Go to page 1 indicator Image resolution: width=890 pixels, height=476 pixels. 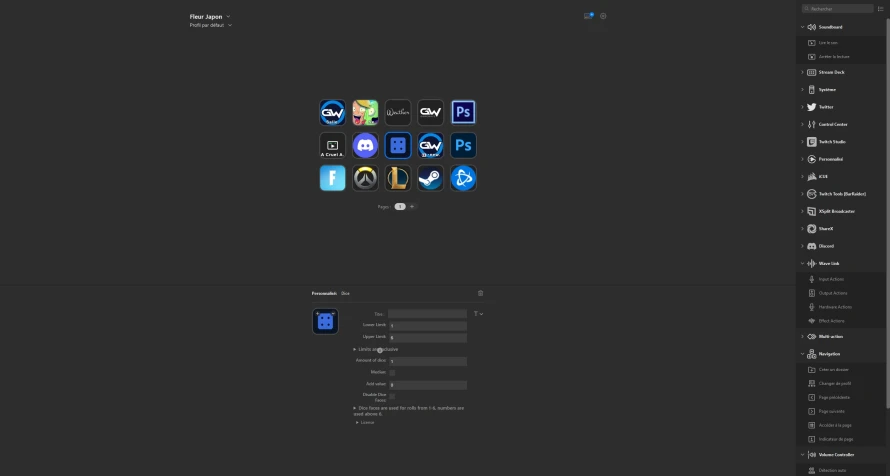coord(400,207)
